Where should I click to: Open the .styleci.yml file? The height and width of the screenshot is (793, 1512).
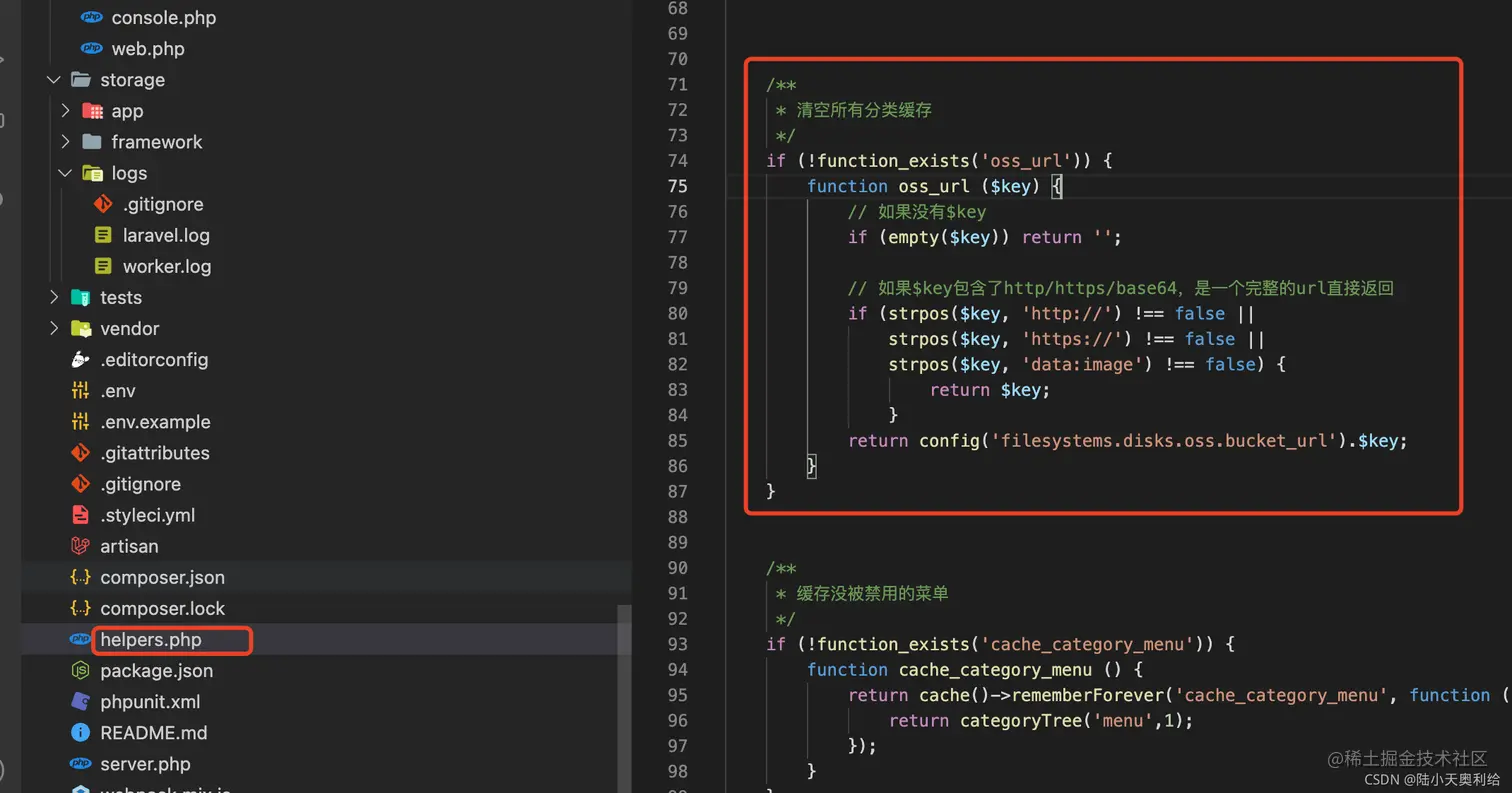click(x=148, y=515)
